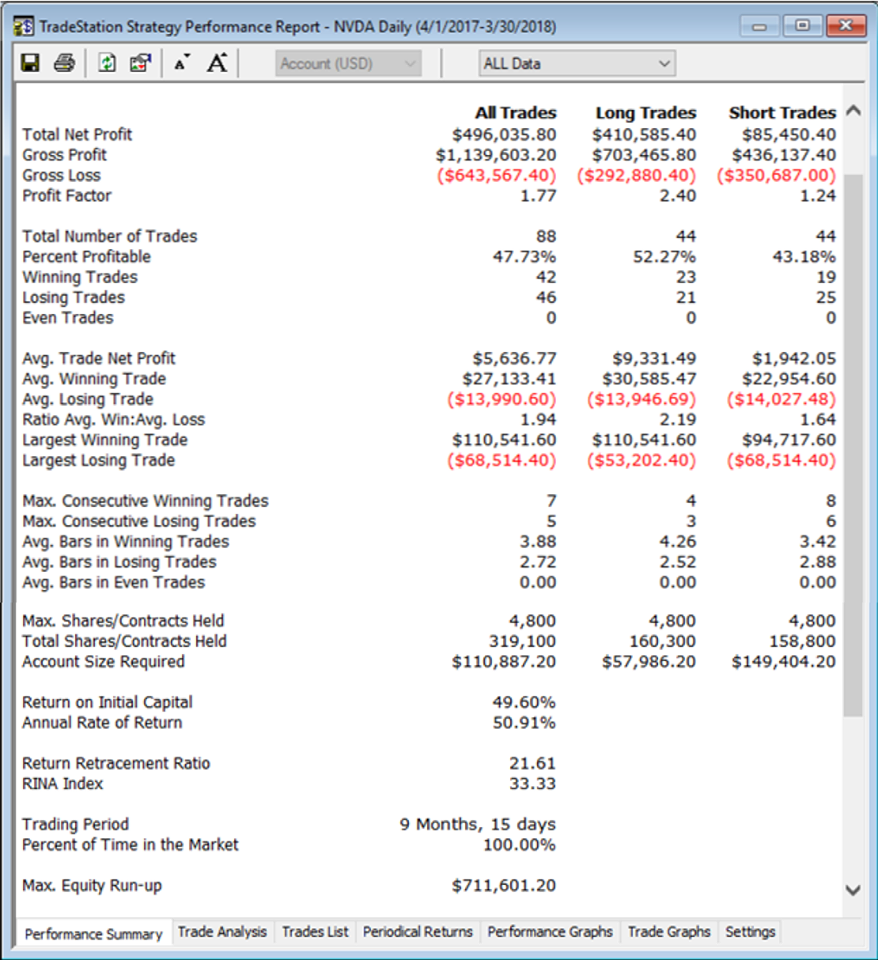Click the Print report icon
Screen dimensions: 878x960
tap(64, 63)
